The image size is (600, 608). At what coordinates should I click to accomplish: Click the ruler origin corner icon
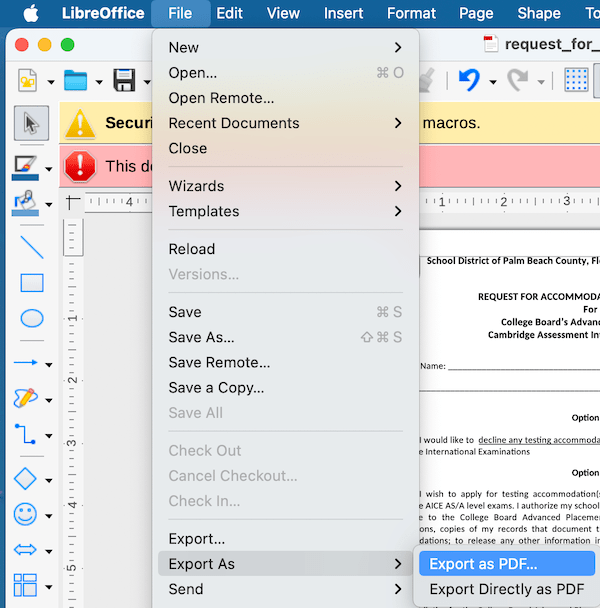[x=73, y=202]
